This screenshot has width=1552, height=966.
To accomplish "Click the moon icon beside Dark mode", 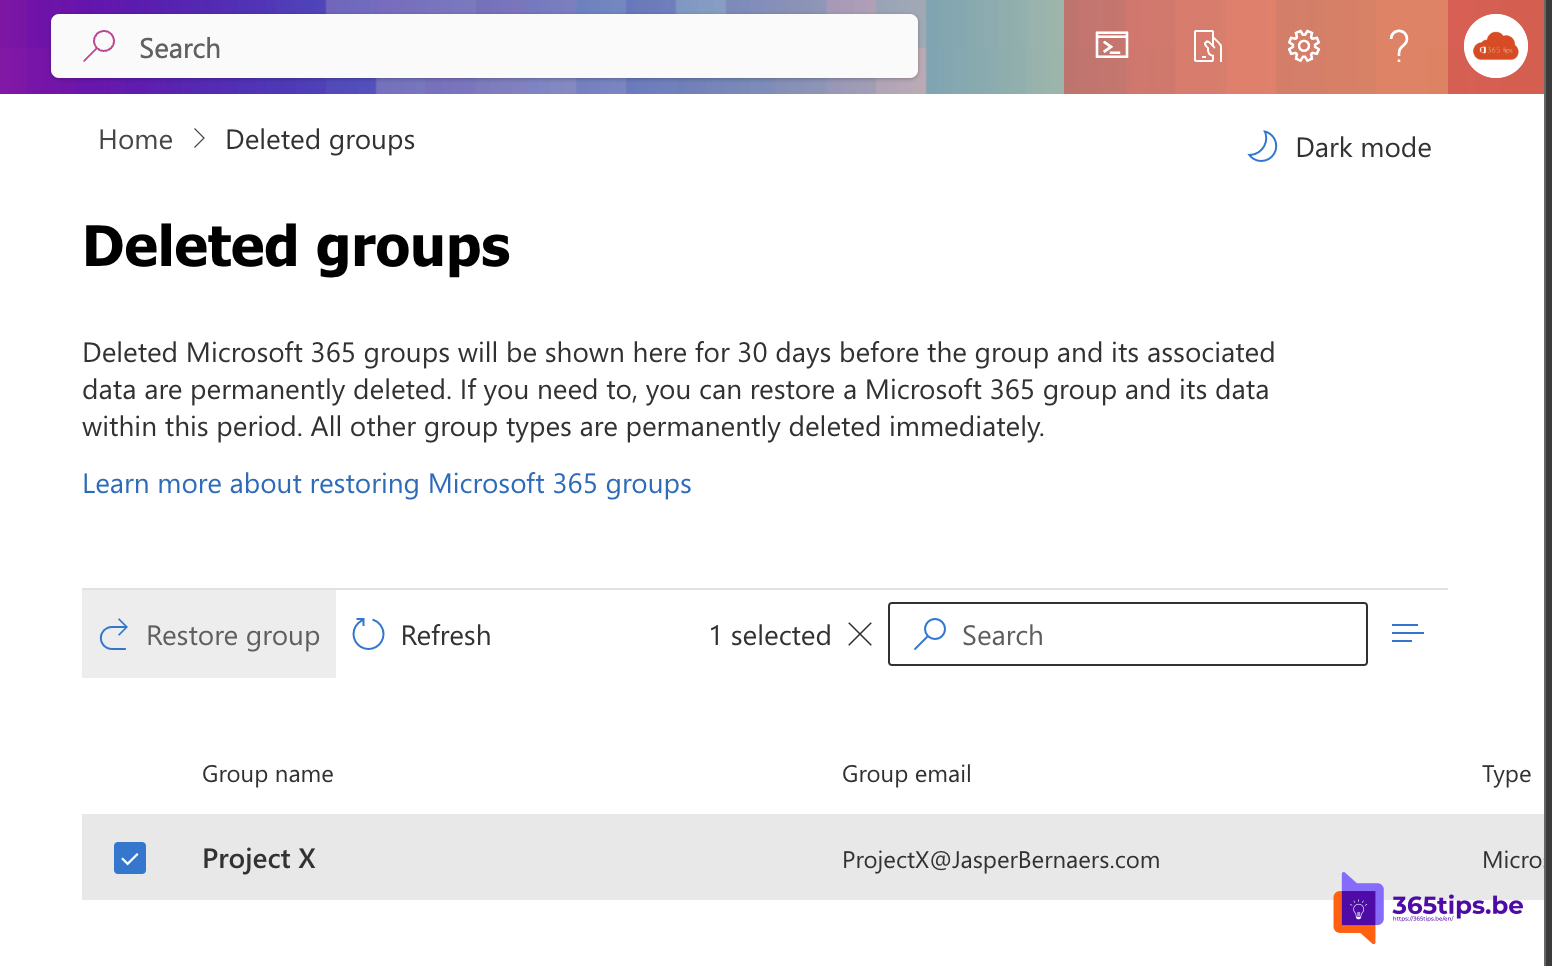I will (x=1262, y=146).
